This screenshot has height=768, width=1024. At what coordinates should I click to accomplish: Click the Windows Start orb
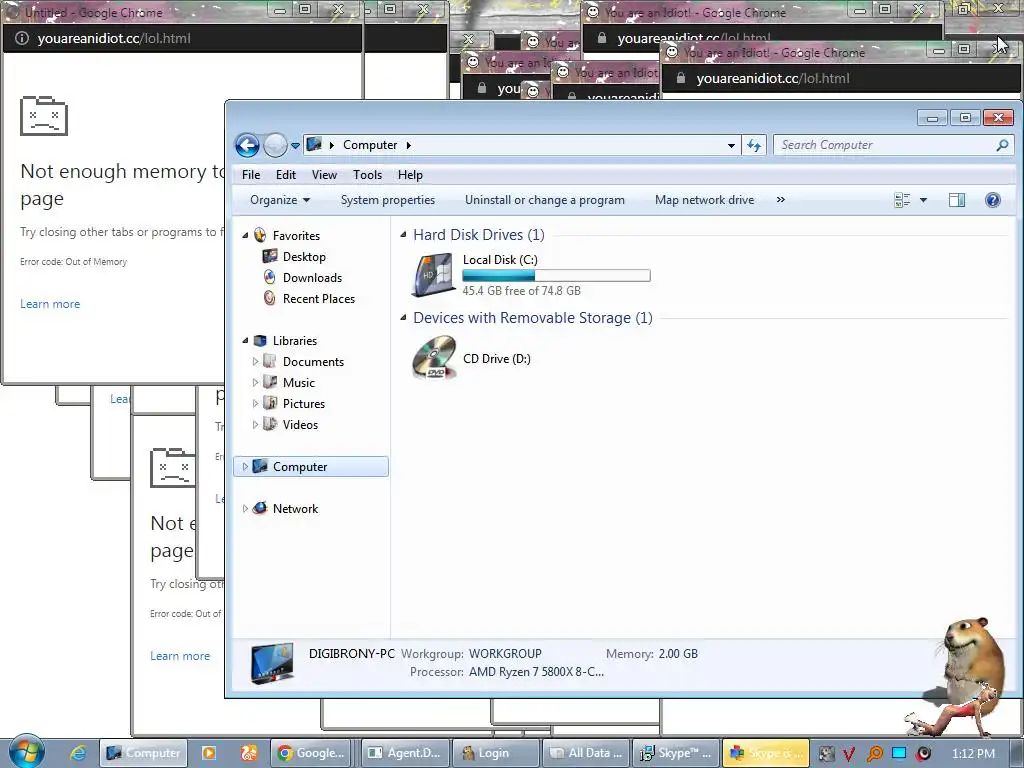coord(26,752)
